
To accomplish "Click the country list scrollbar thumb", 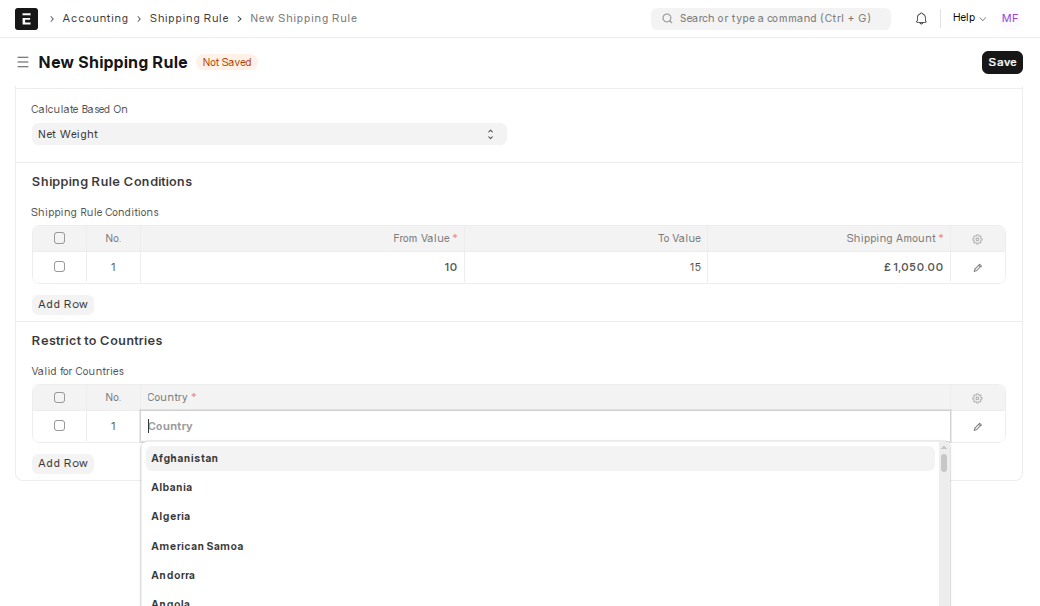I will point(944,462).
